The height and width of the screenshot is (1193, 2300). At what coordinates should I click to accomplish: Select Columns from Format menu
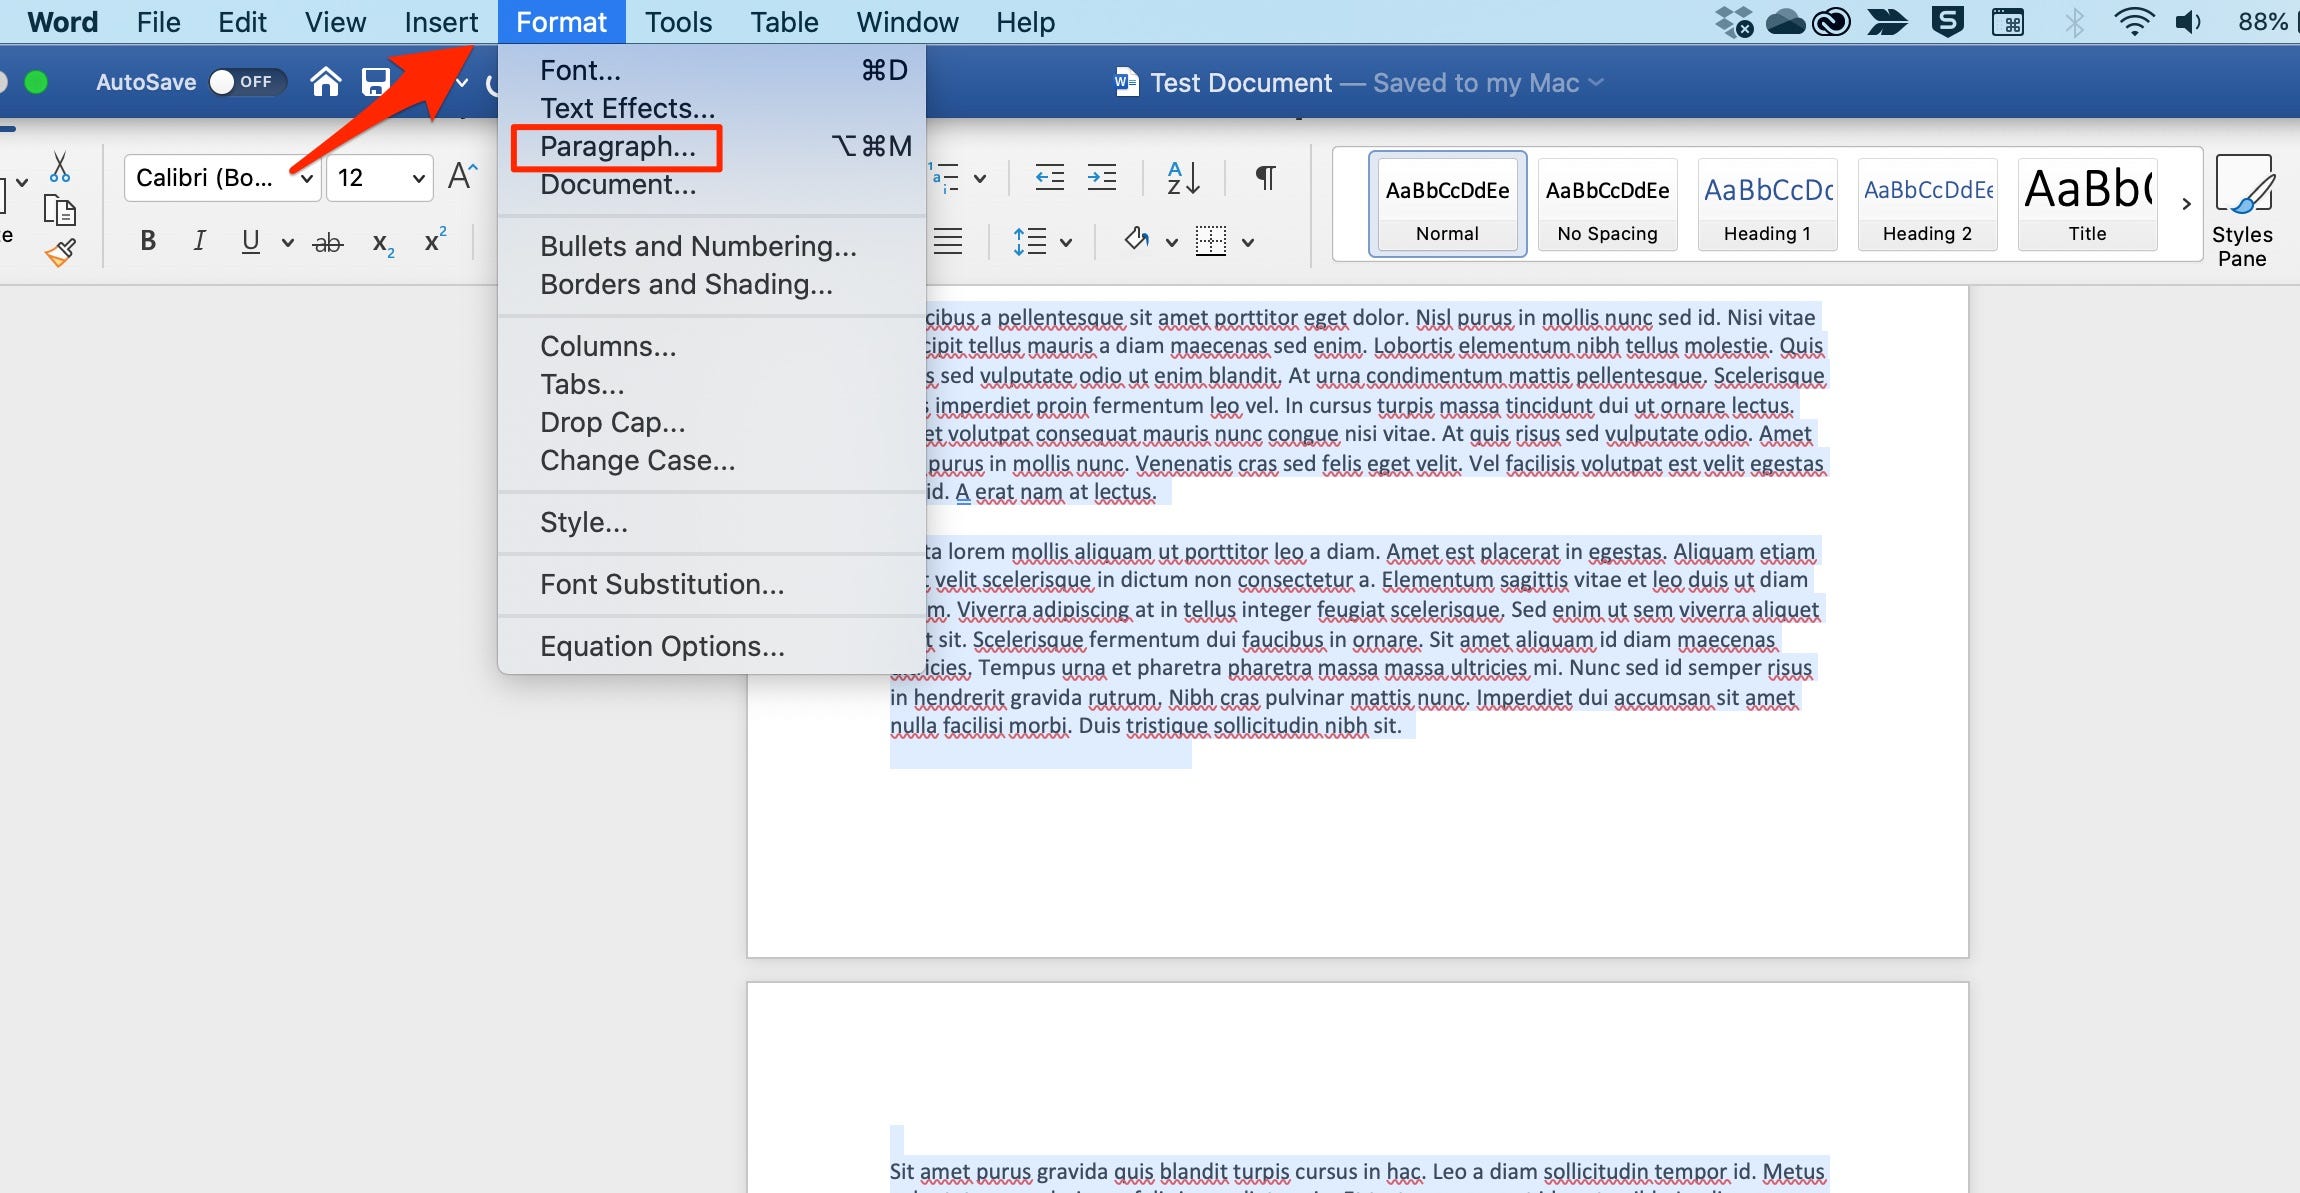pyautogui.click(x=608, y=344)
